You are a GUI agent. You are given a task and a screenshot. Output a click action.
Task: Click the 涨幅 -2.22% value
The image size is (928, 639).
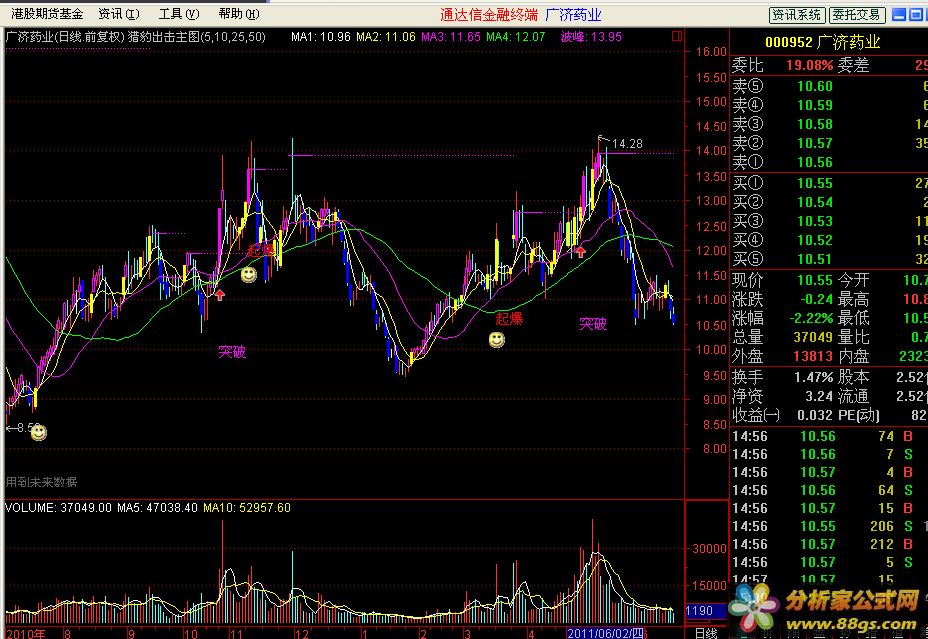[811, 318]
